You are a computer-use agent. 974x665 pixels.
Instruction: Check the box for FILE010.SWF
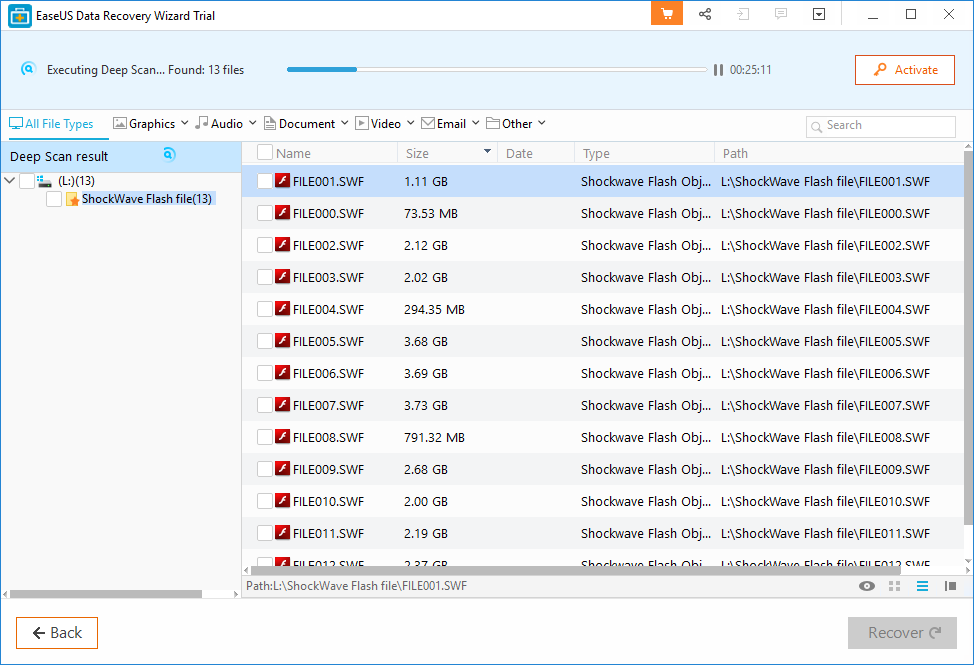(265, 501)
